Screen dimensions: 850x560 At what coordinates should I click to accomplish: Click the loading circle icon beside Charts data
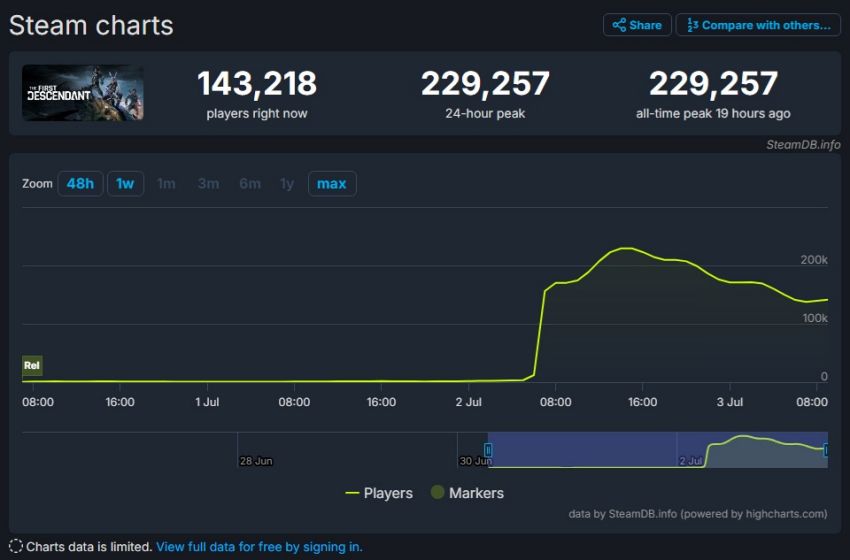[16, 546]
